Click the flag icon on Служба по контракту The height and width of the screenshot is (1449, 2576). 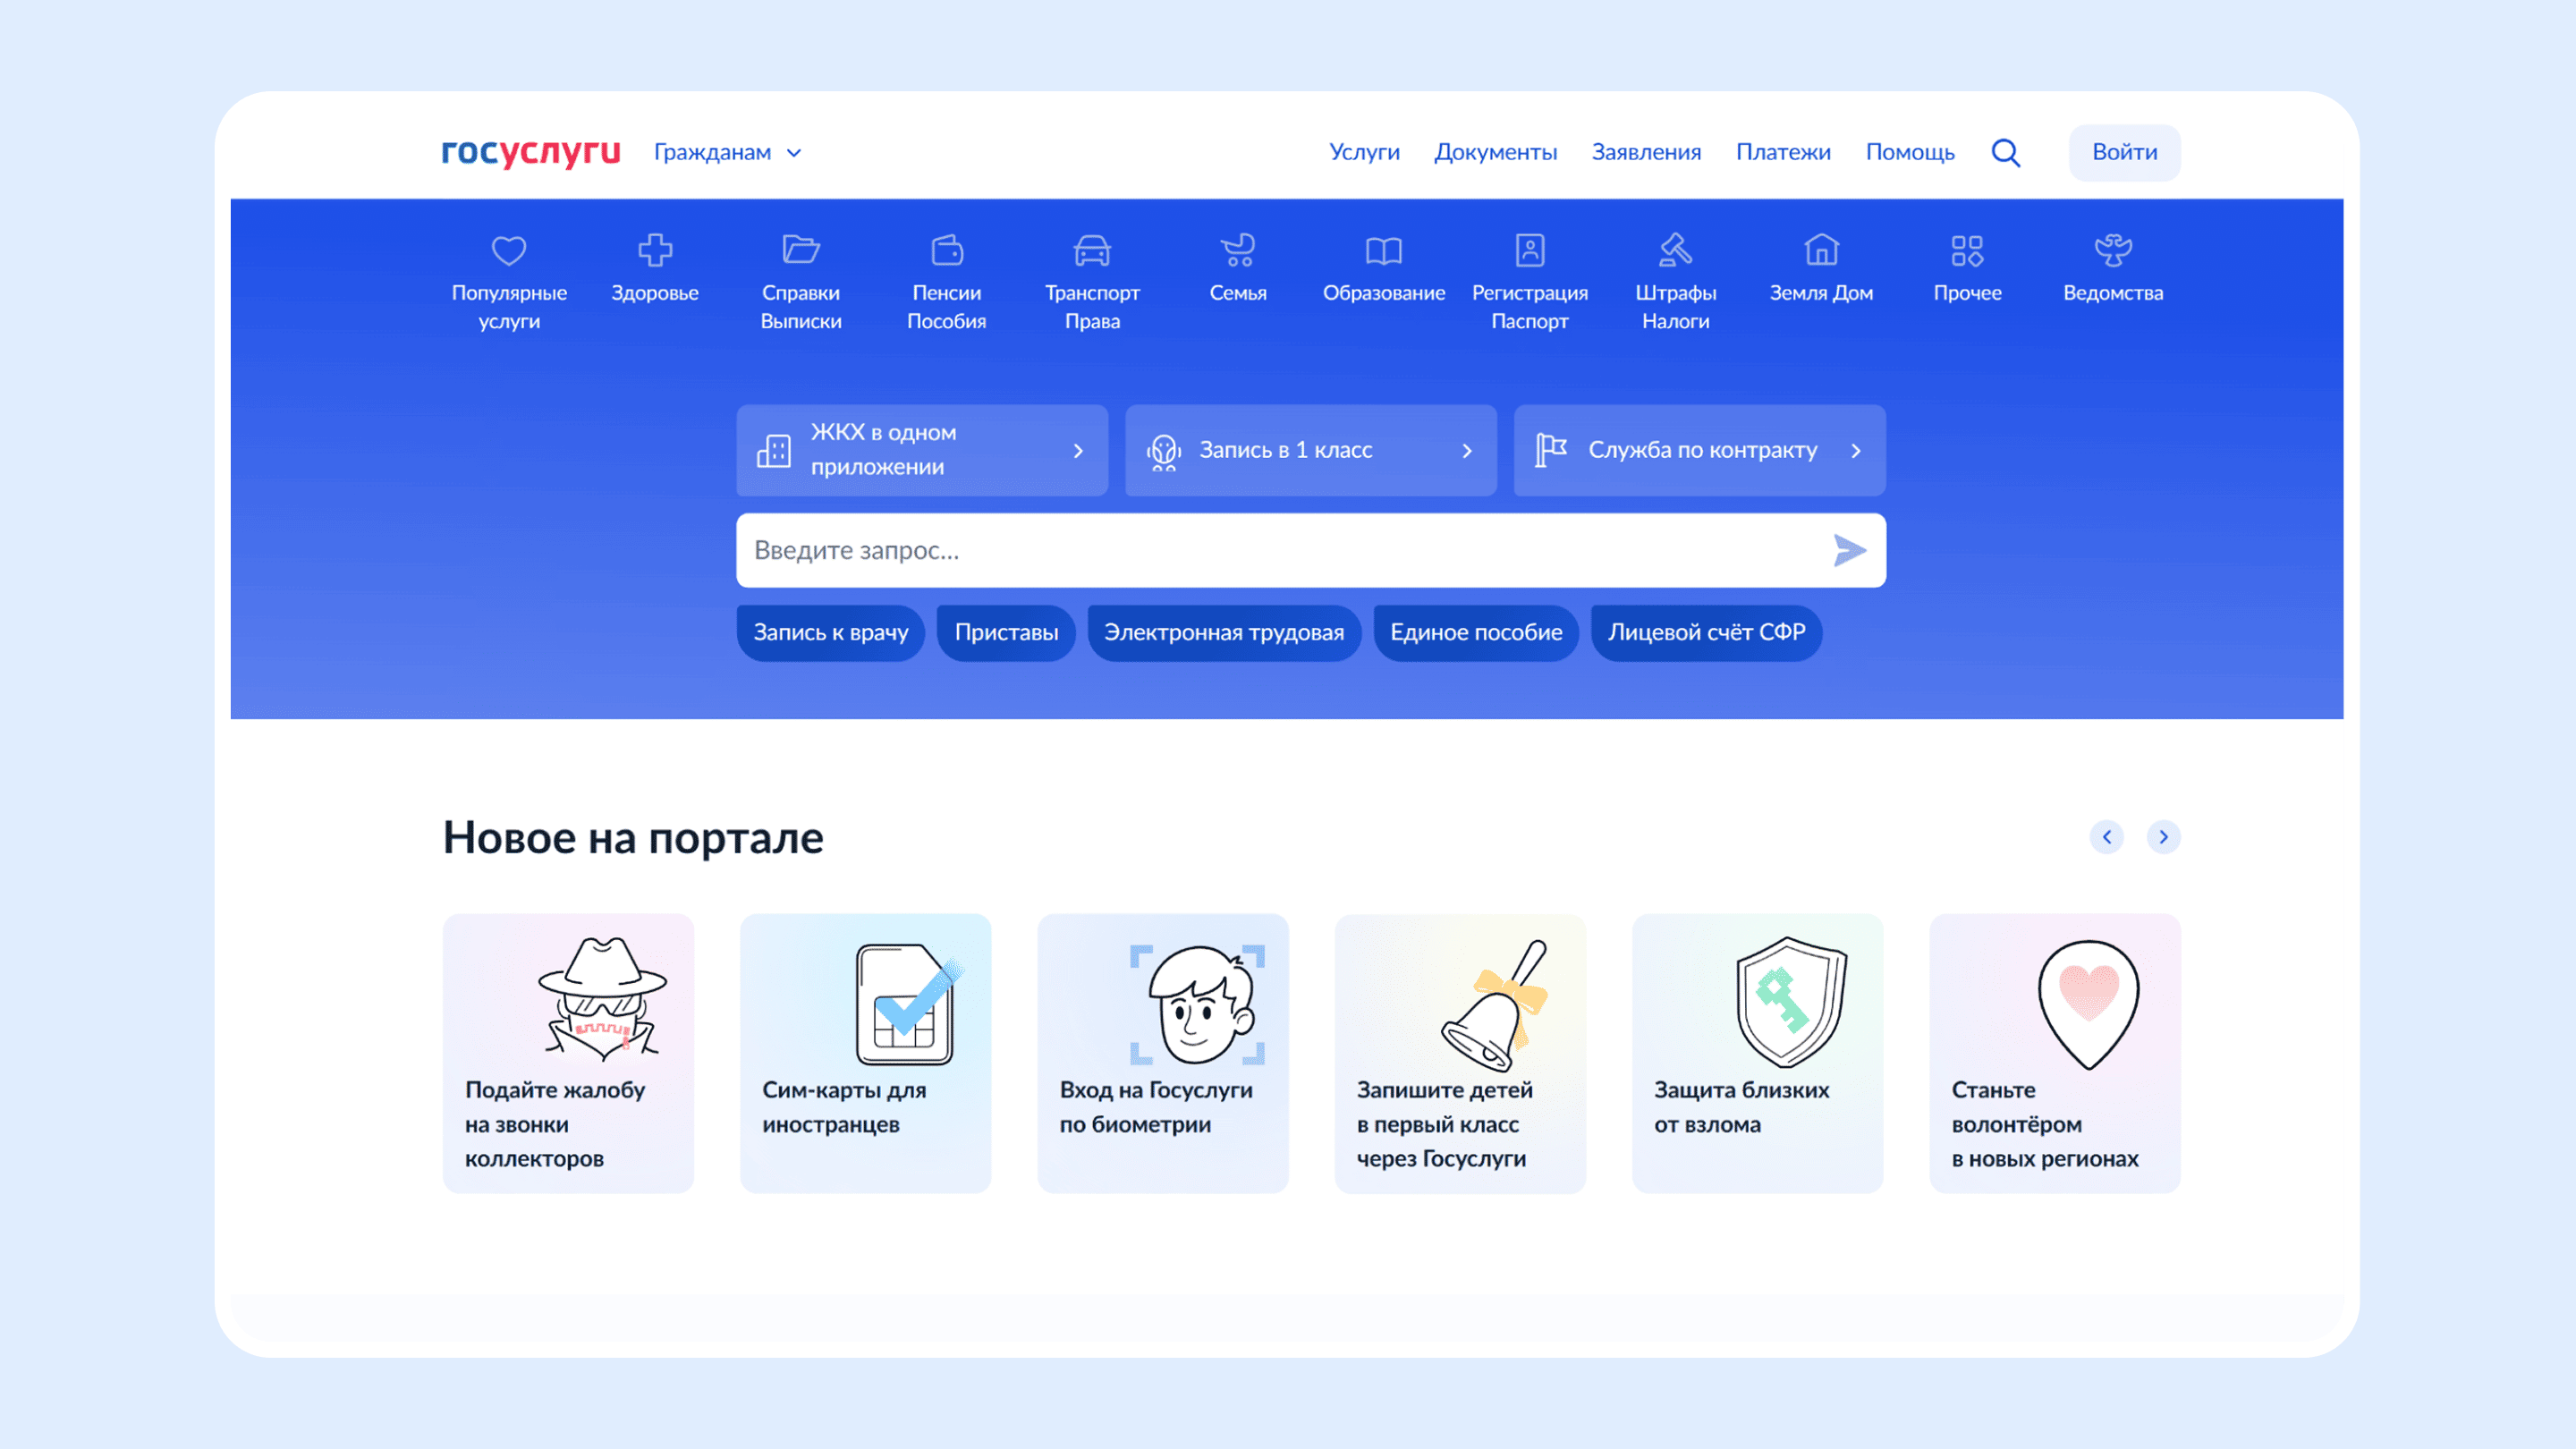tap(1551, 450)
